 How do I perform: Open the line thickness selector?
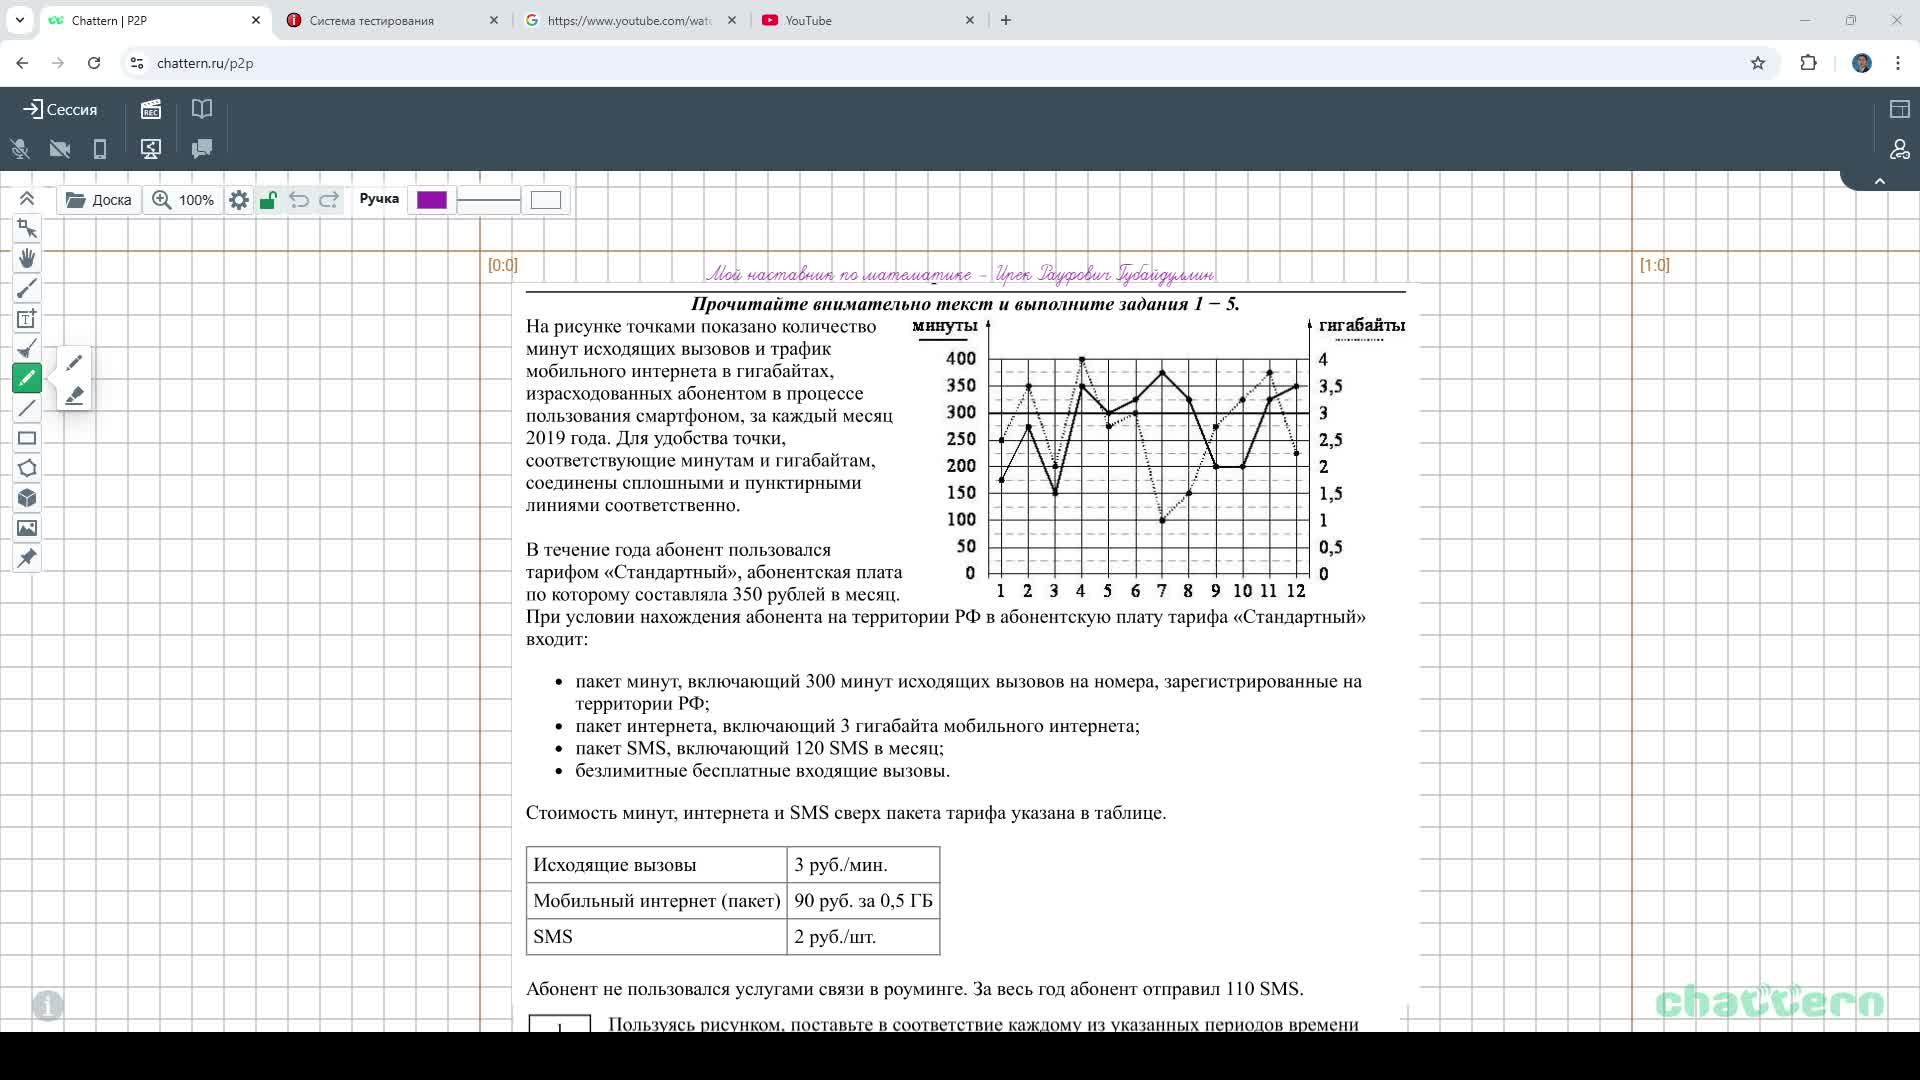tap(488, 200)
